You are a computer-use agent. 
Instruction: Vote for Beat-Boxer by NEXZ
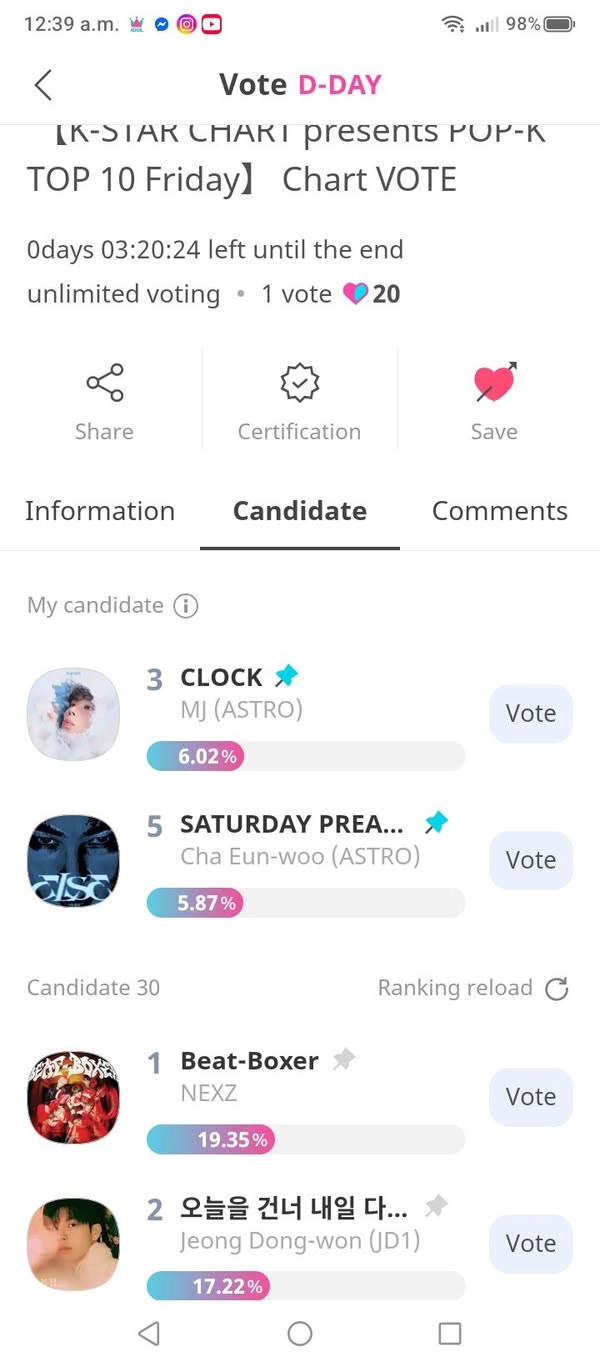530,1097
